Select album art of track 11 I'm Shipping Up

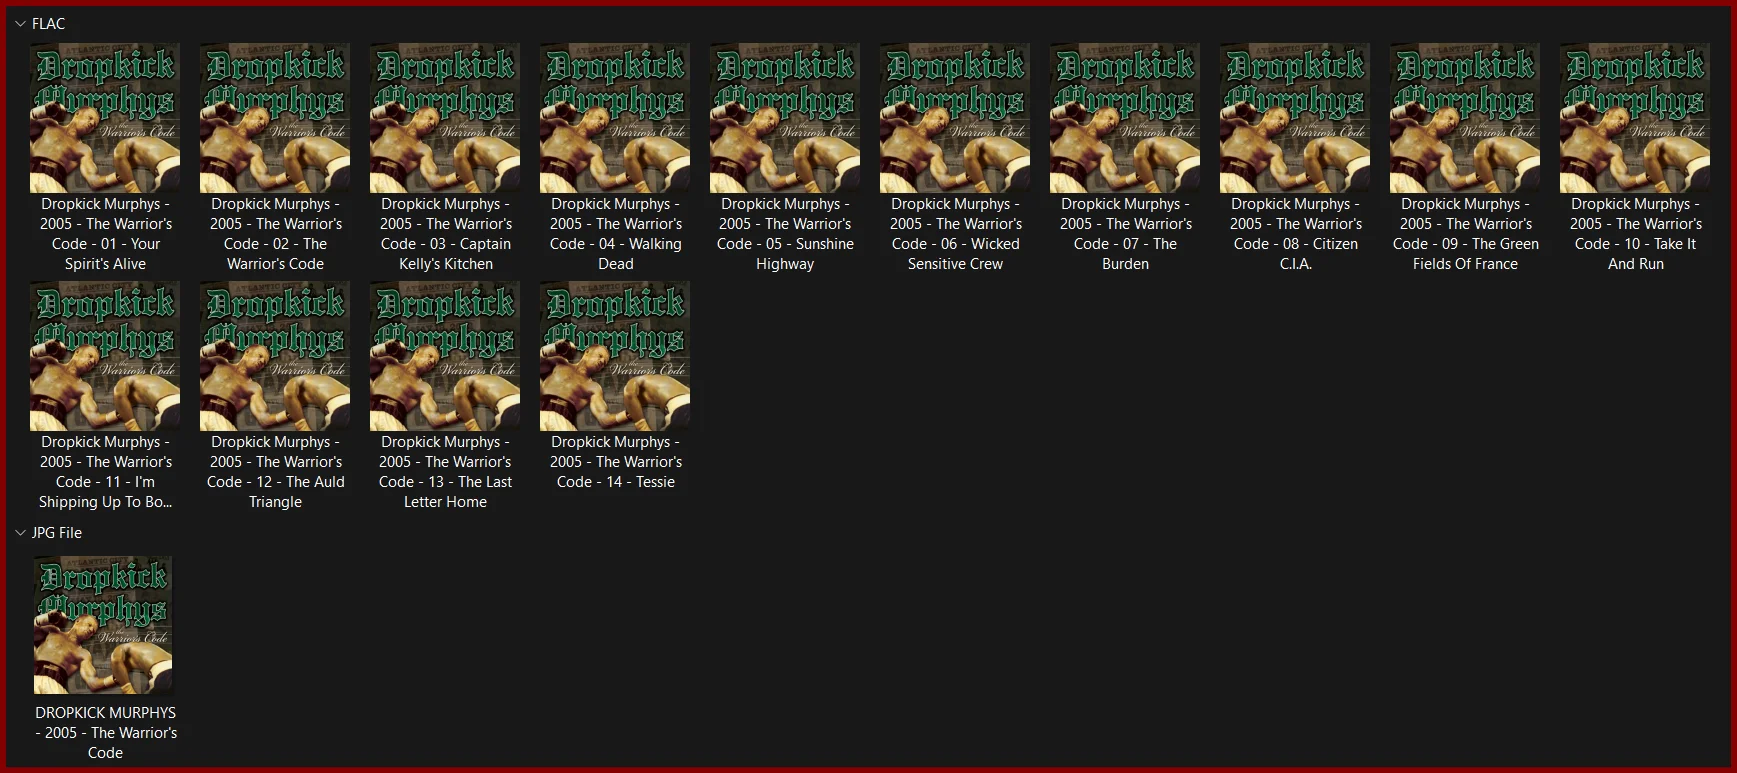[x=105, y=356]
